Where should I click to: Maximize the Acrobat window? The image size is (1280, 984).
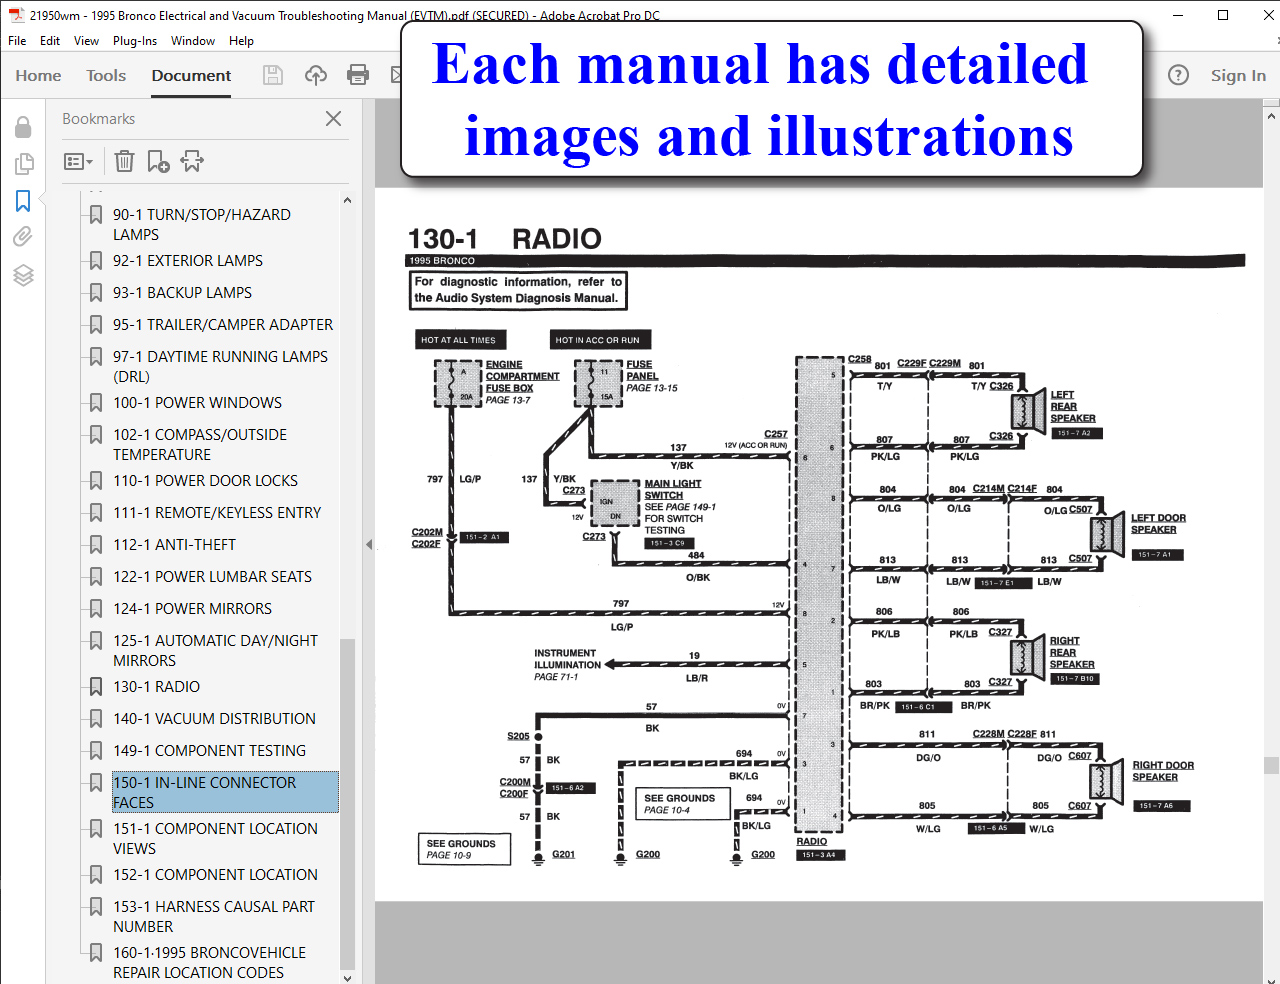coord(1223,15)
